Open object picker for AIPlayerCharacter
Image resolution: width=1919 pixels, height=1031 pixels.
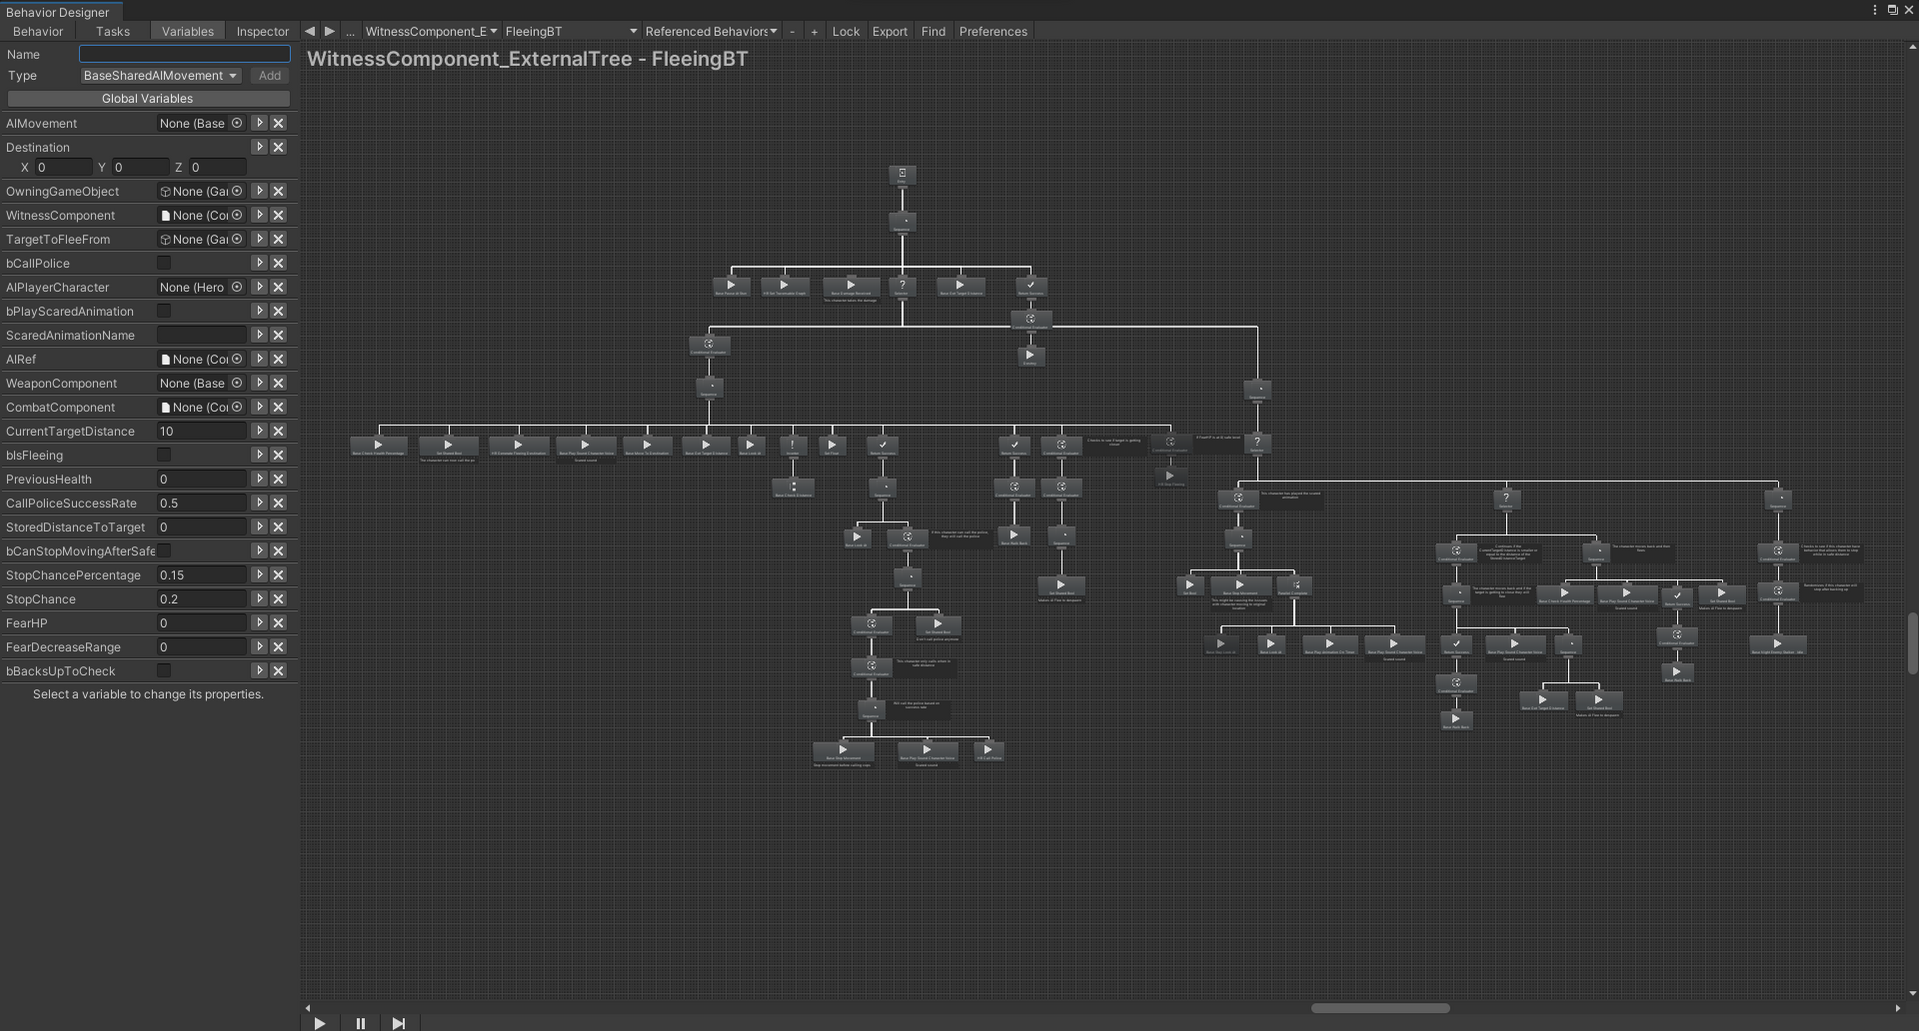237,287
